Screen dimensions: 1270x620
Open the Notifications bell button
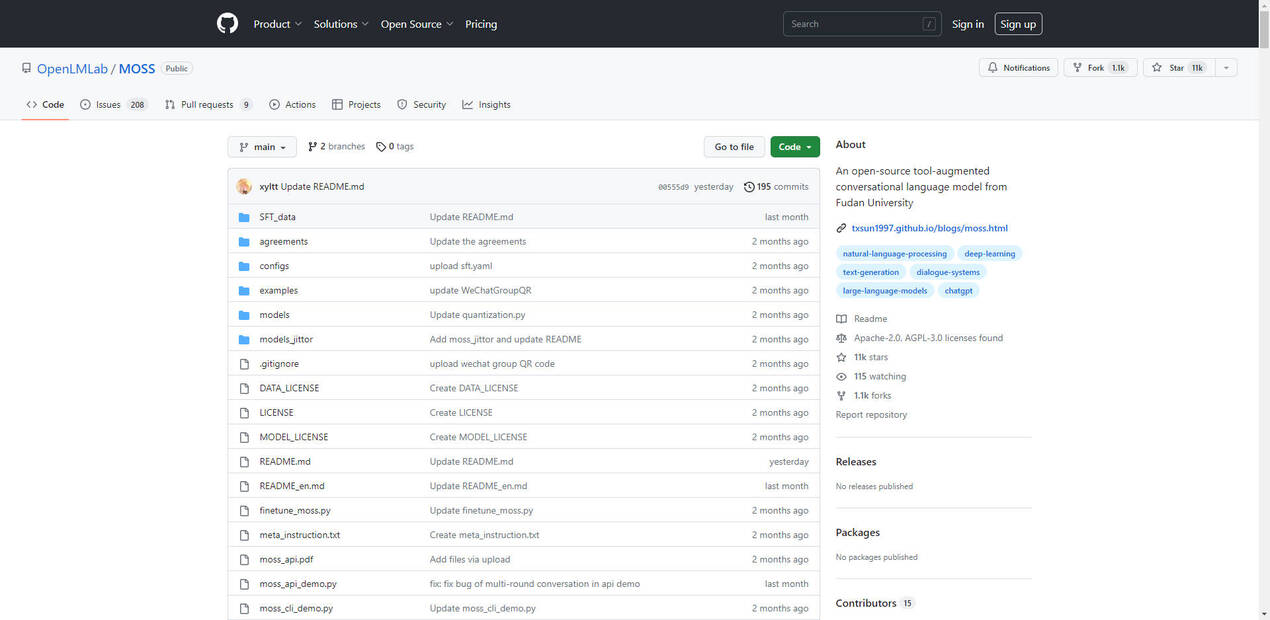1018,68
